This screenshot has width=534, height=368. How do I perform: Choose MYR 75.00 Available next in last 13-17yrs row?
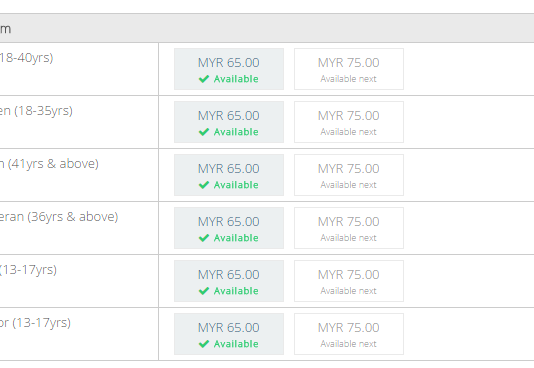(349, 334)
